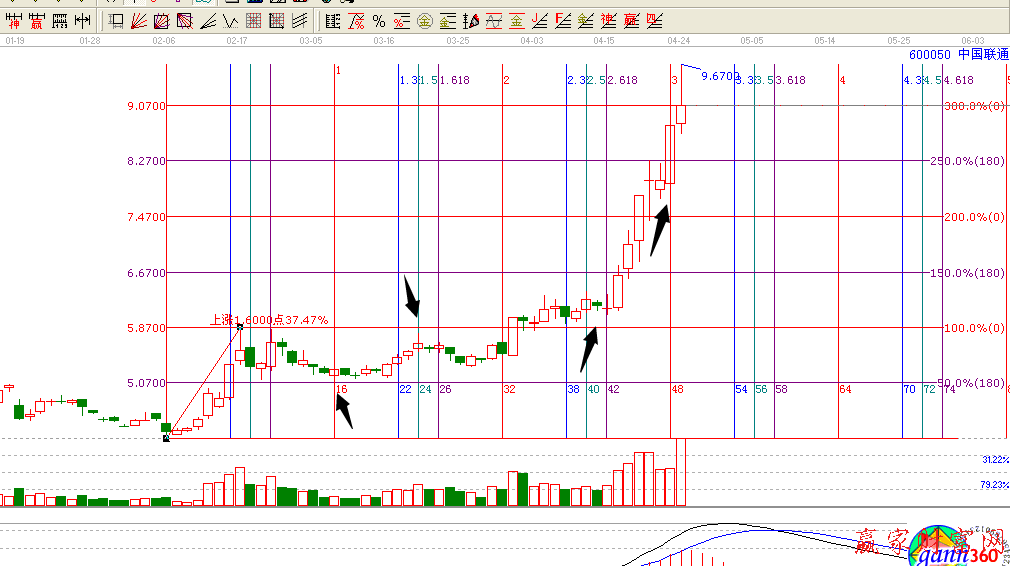
Task: Click the red J angle lines icon
Action: pyautogui.click(x=538, y=20)
